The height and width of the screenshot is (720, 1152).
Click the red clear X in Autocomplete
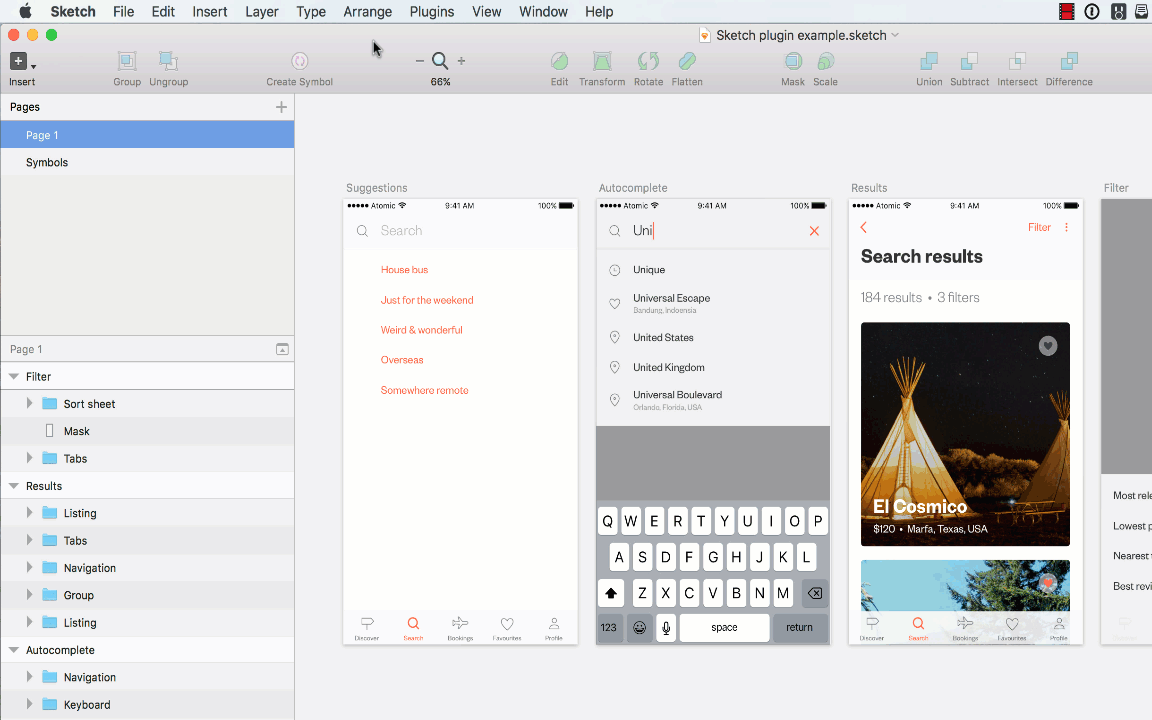[x=814, y=231]
